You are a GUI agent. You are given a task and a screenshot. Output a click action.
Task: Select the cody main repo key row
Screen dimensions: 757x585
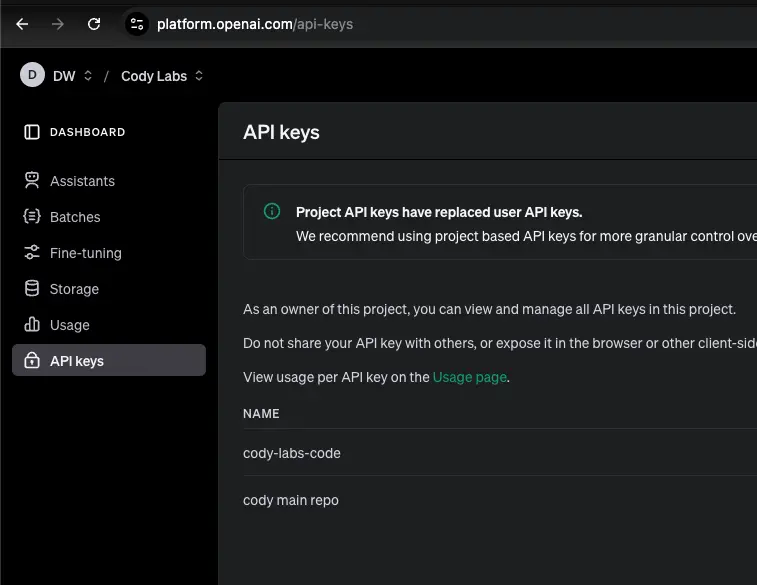[500, 500]
